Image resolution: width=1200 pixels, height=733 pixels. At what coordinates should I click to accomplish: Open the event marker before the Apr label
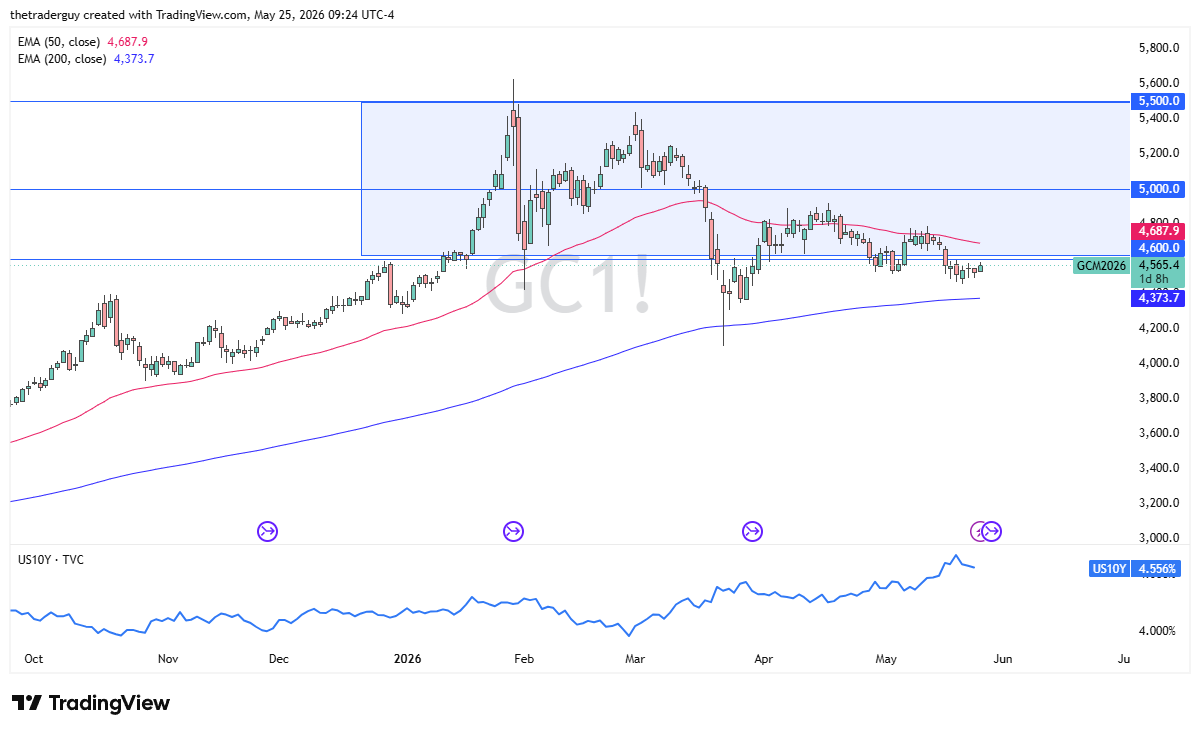752,531
